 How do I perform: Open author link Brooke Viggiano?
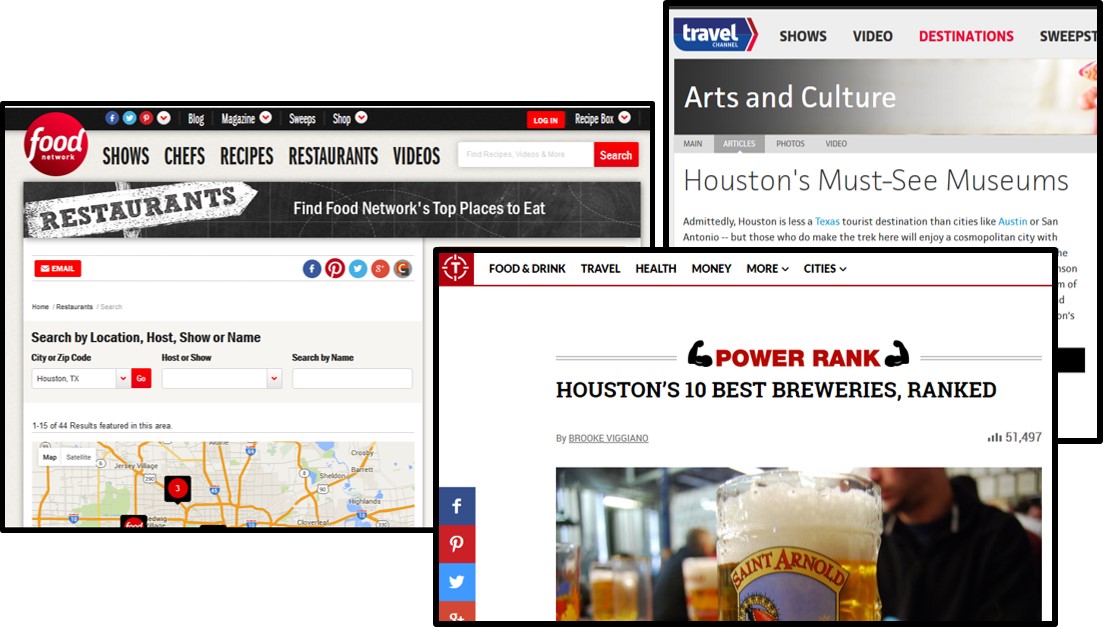[608, 438]
